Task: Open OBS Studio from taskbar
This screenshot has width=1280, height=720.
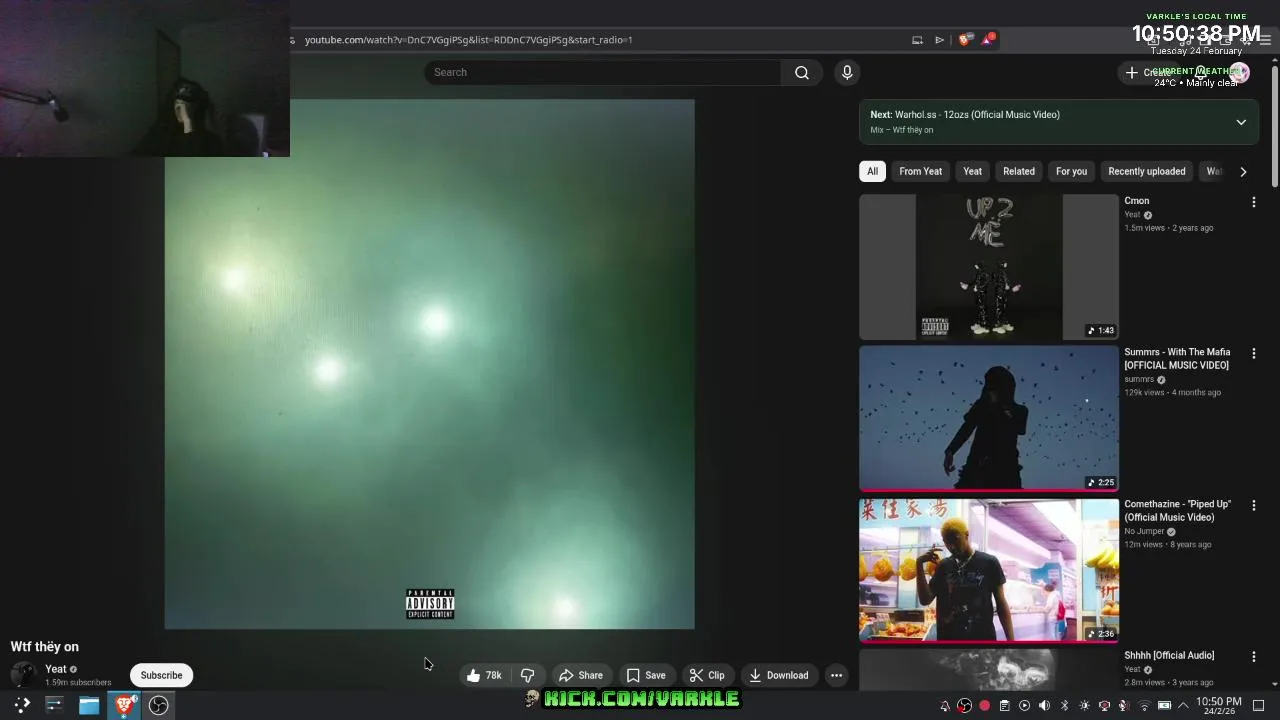Action: [158, 705]
